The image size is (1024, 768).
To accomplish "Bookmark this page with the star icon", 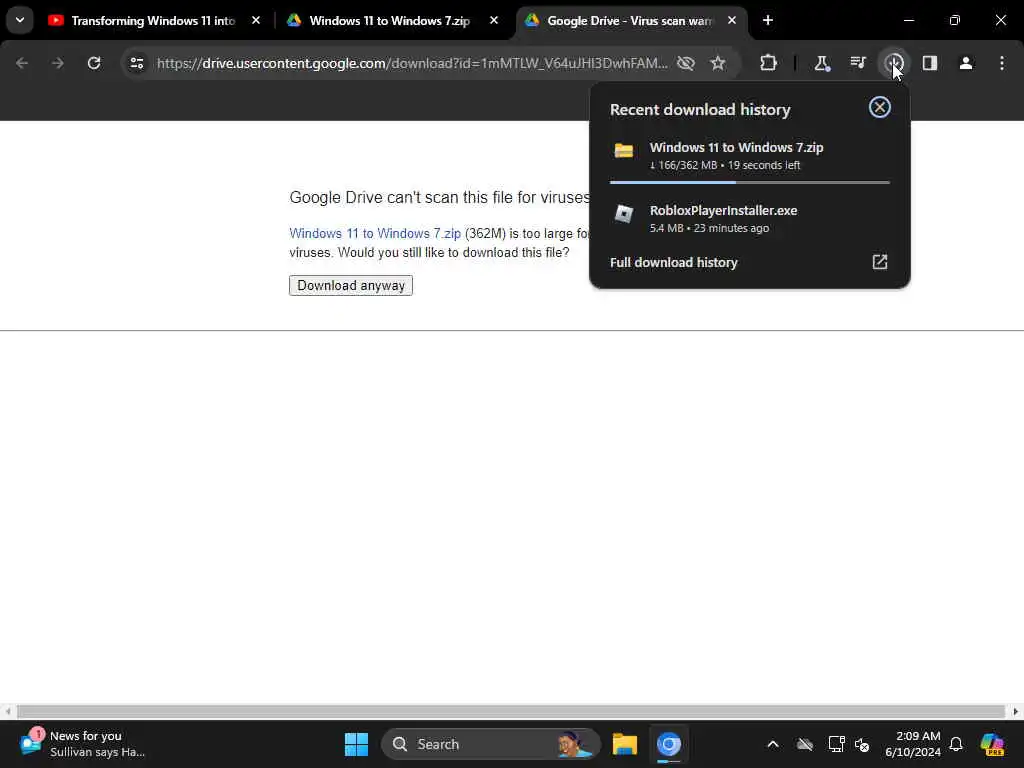I will tap(718, 63).
